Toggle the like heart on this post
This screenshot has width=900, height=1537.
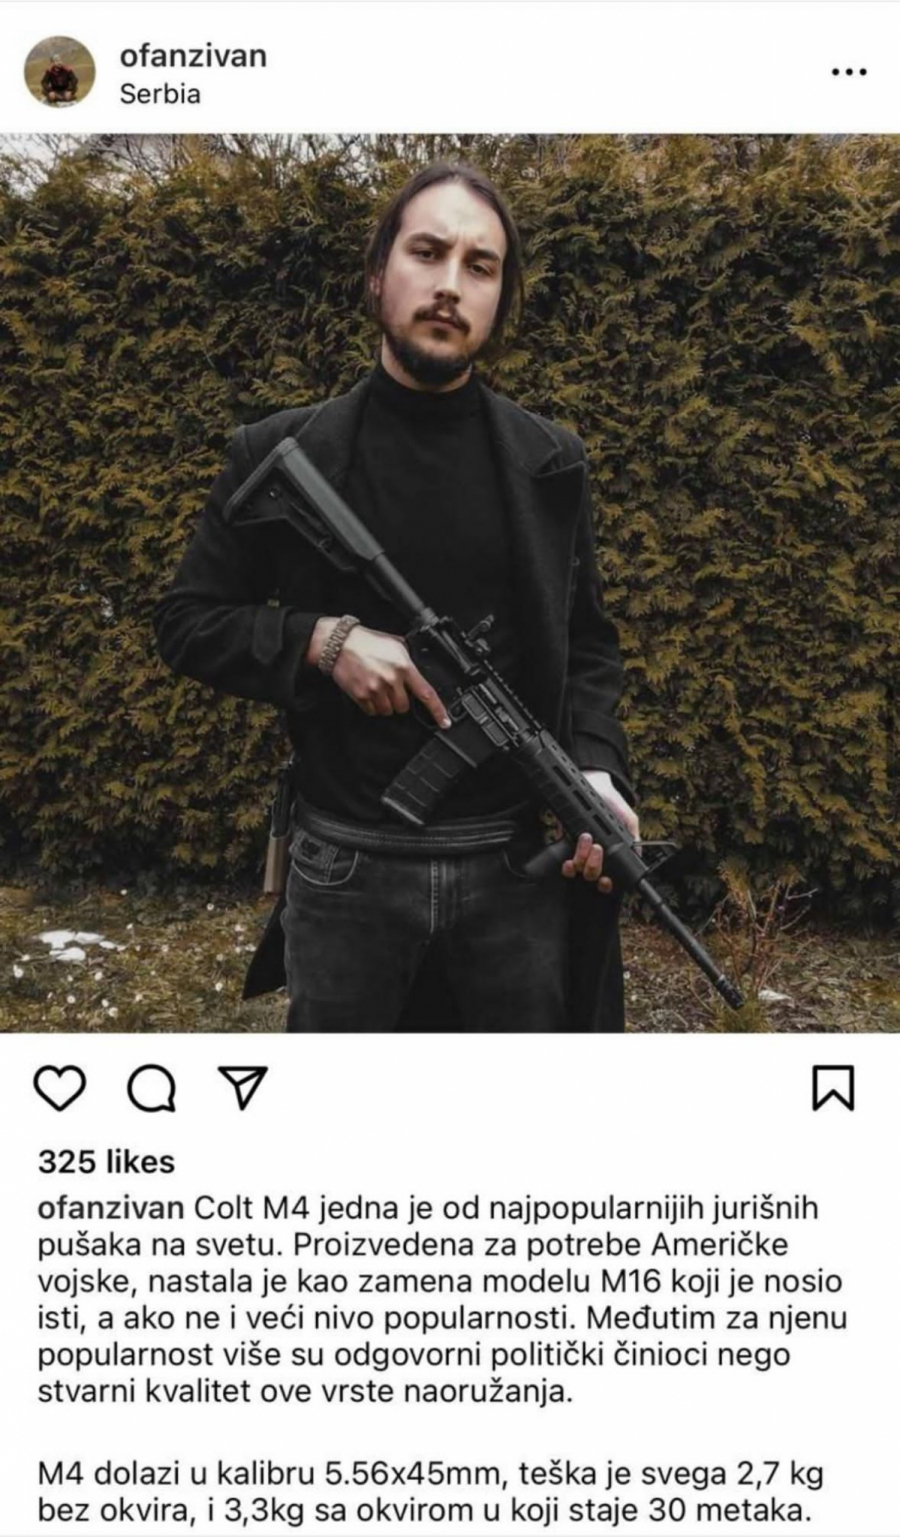click(x=60, y=1088)
